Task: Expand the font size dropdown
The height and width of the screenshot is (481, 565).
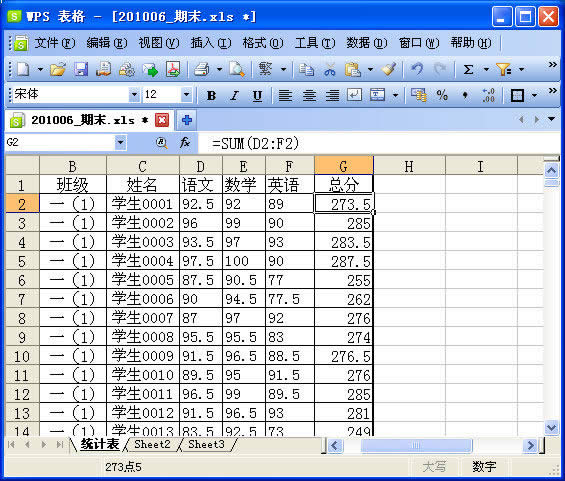Action: (186, 95)
